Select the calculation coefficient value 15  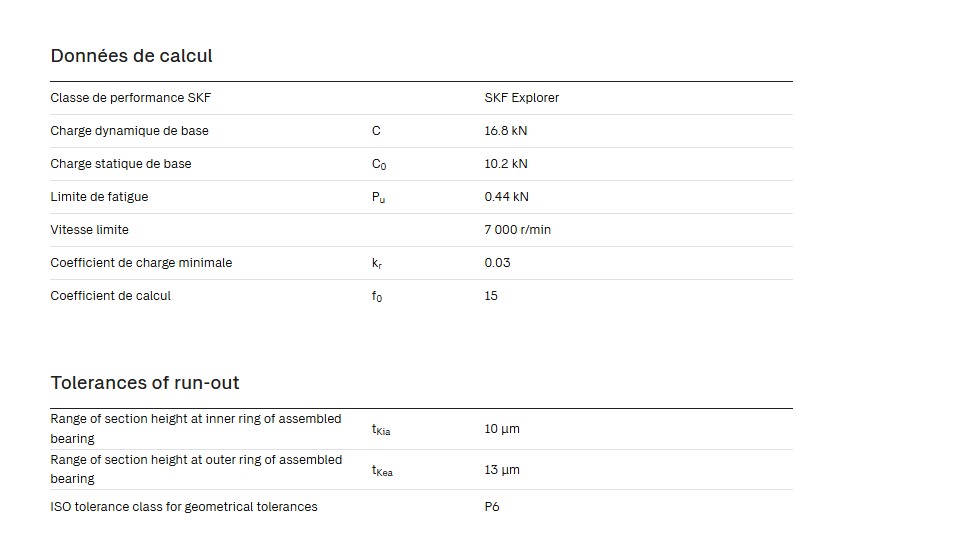coord(491,296)
